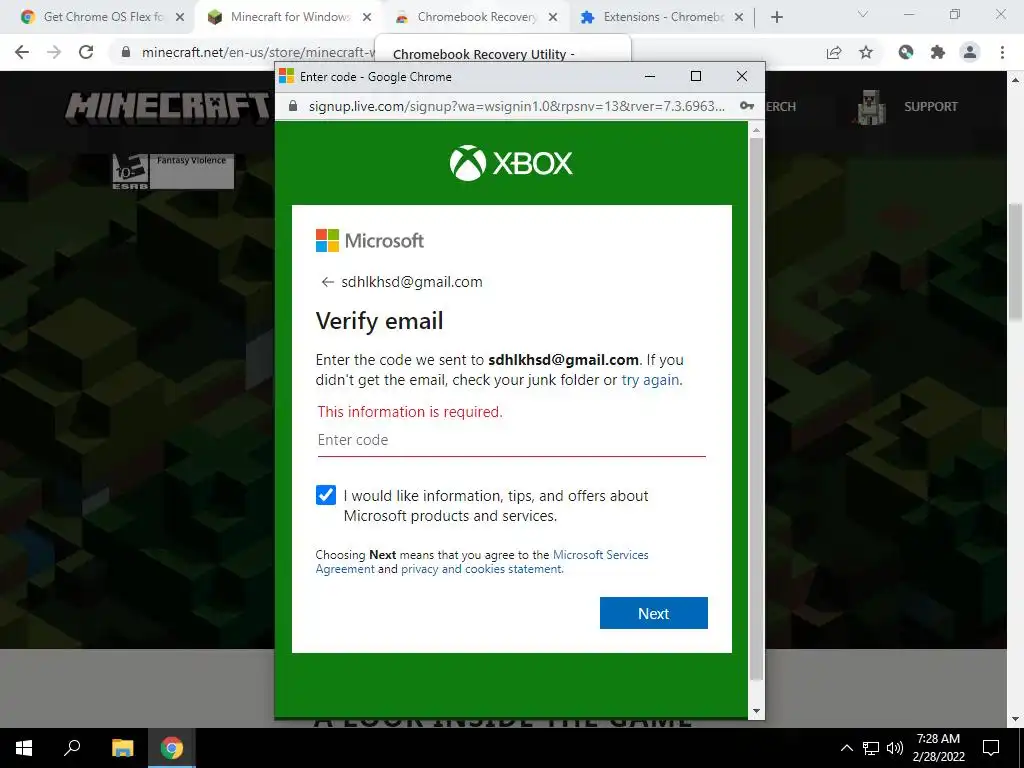This screenshot has height=768, width=1024.
Task: Focus the Enter code field
Action: click(x=511, y=440)
